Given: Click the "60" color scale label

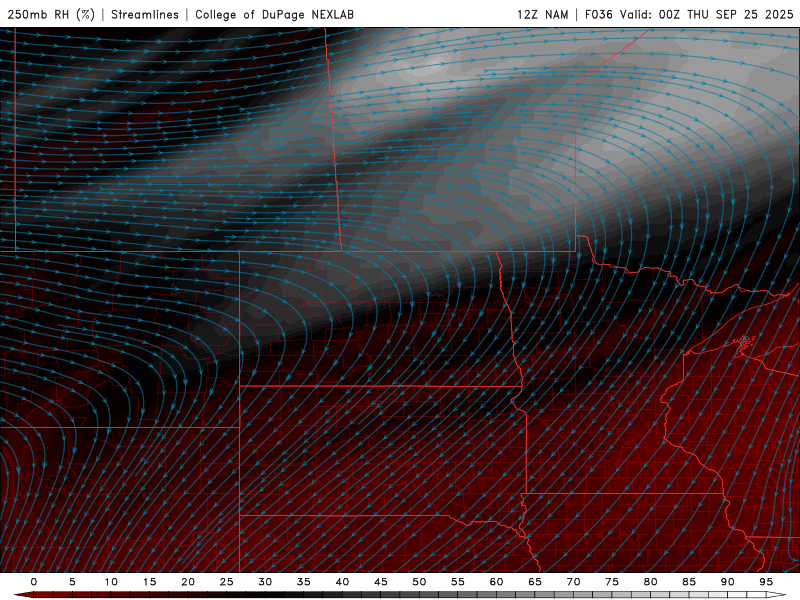Looking at the screenshot, I should (496, 582).
